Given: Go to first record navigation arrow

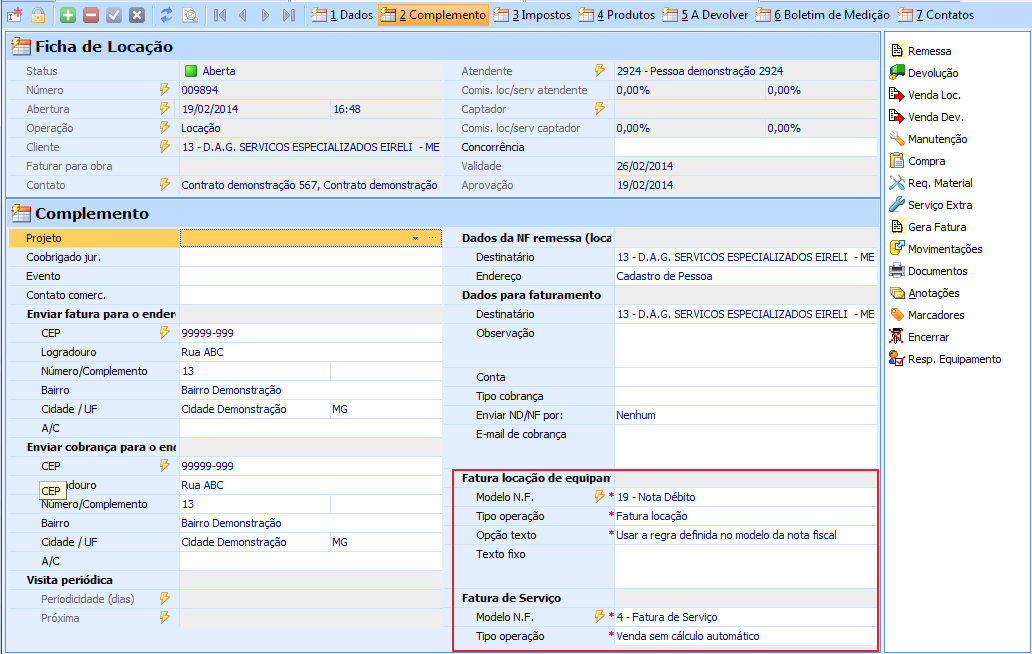Looking at the screenshot, I should [x=220, y=14].
